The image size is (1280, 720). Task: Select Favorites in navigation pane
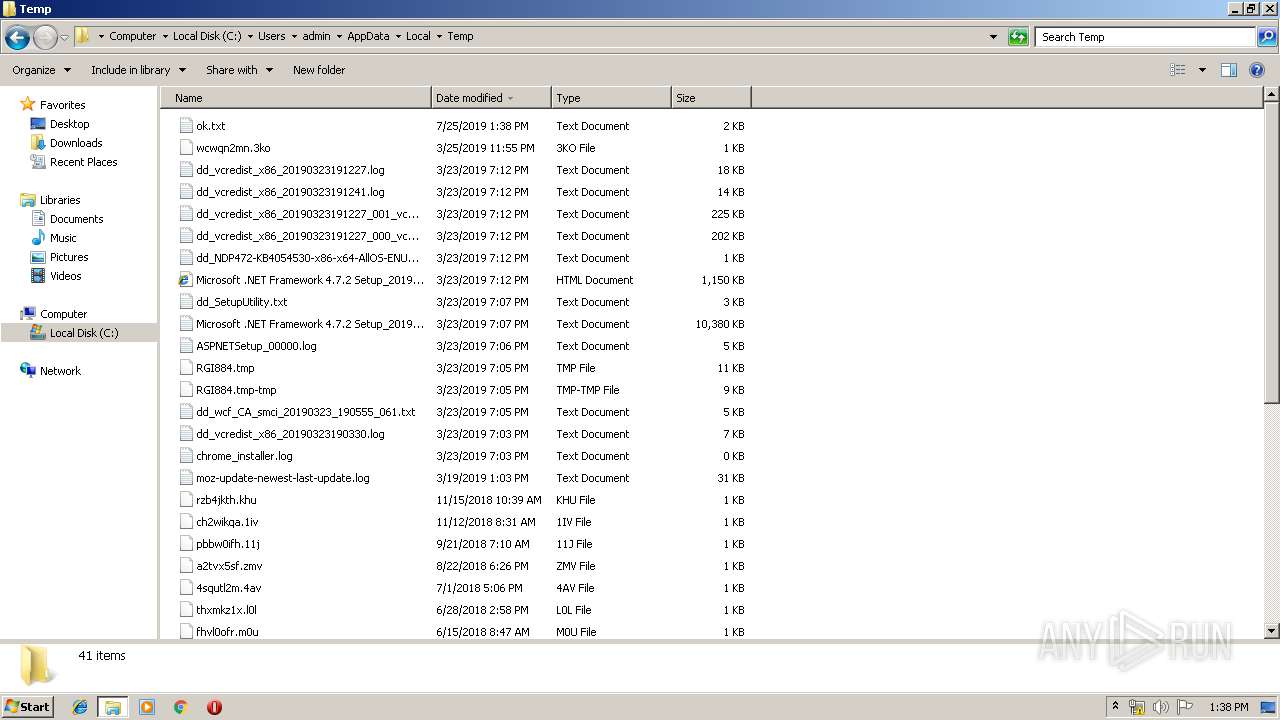coord(62,105)
